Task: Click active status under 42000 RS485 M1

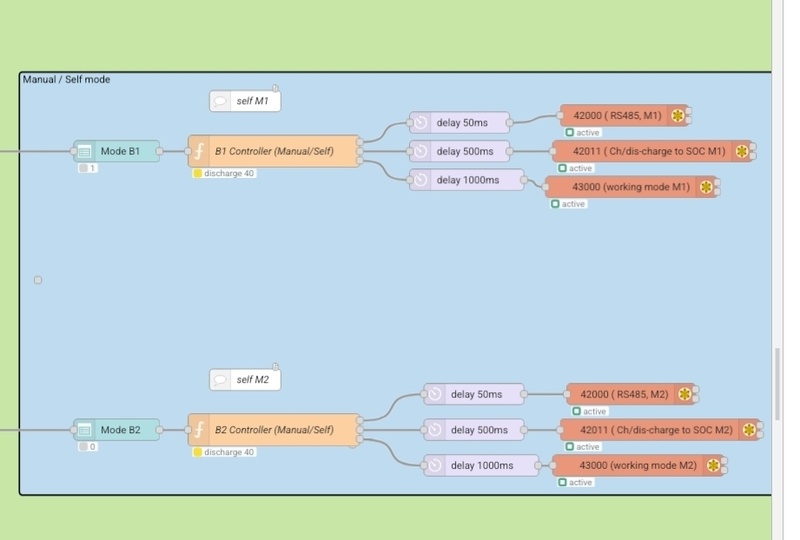Action: pyautogui.click(x=583, y=133)
